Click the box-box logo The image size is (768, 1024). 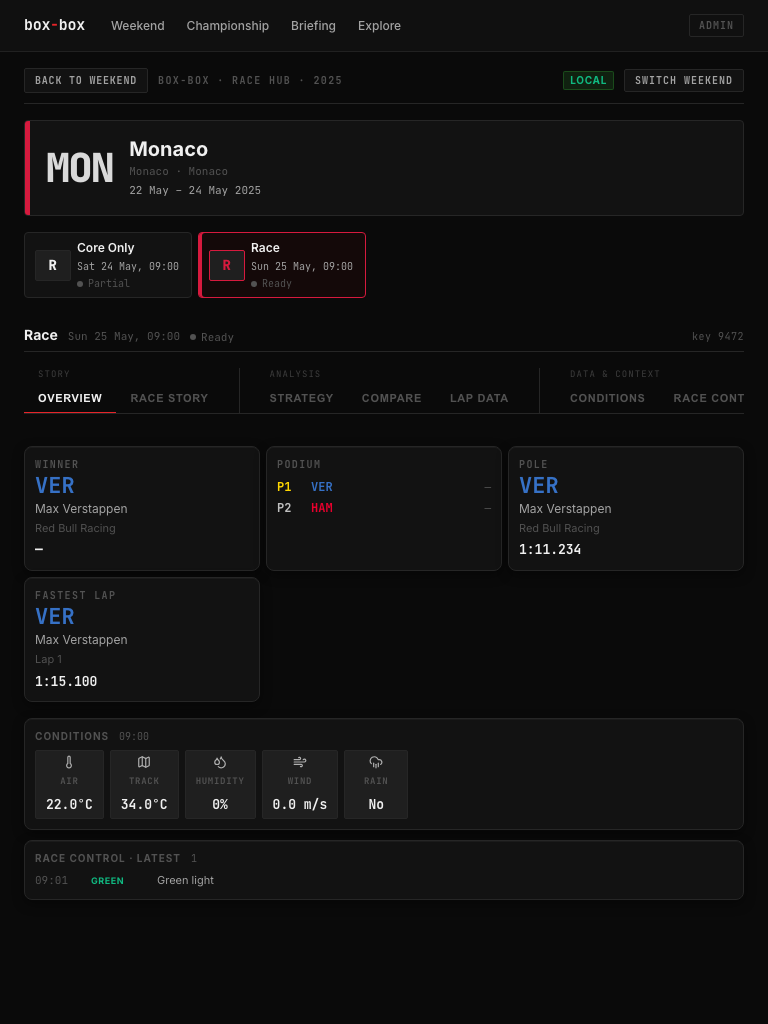[55, 25]
